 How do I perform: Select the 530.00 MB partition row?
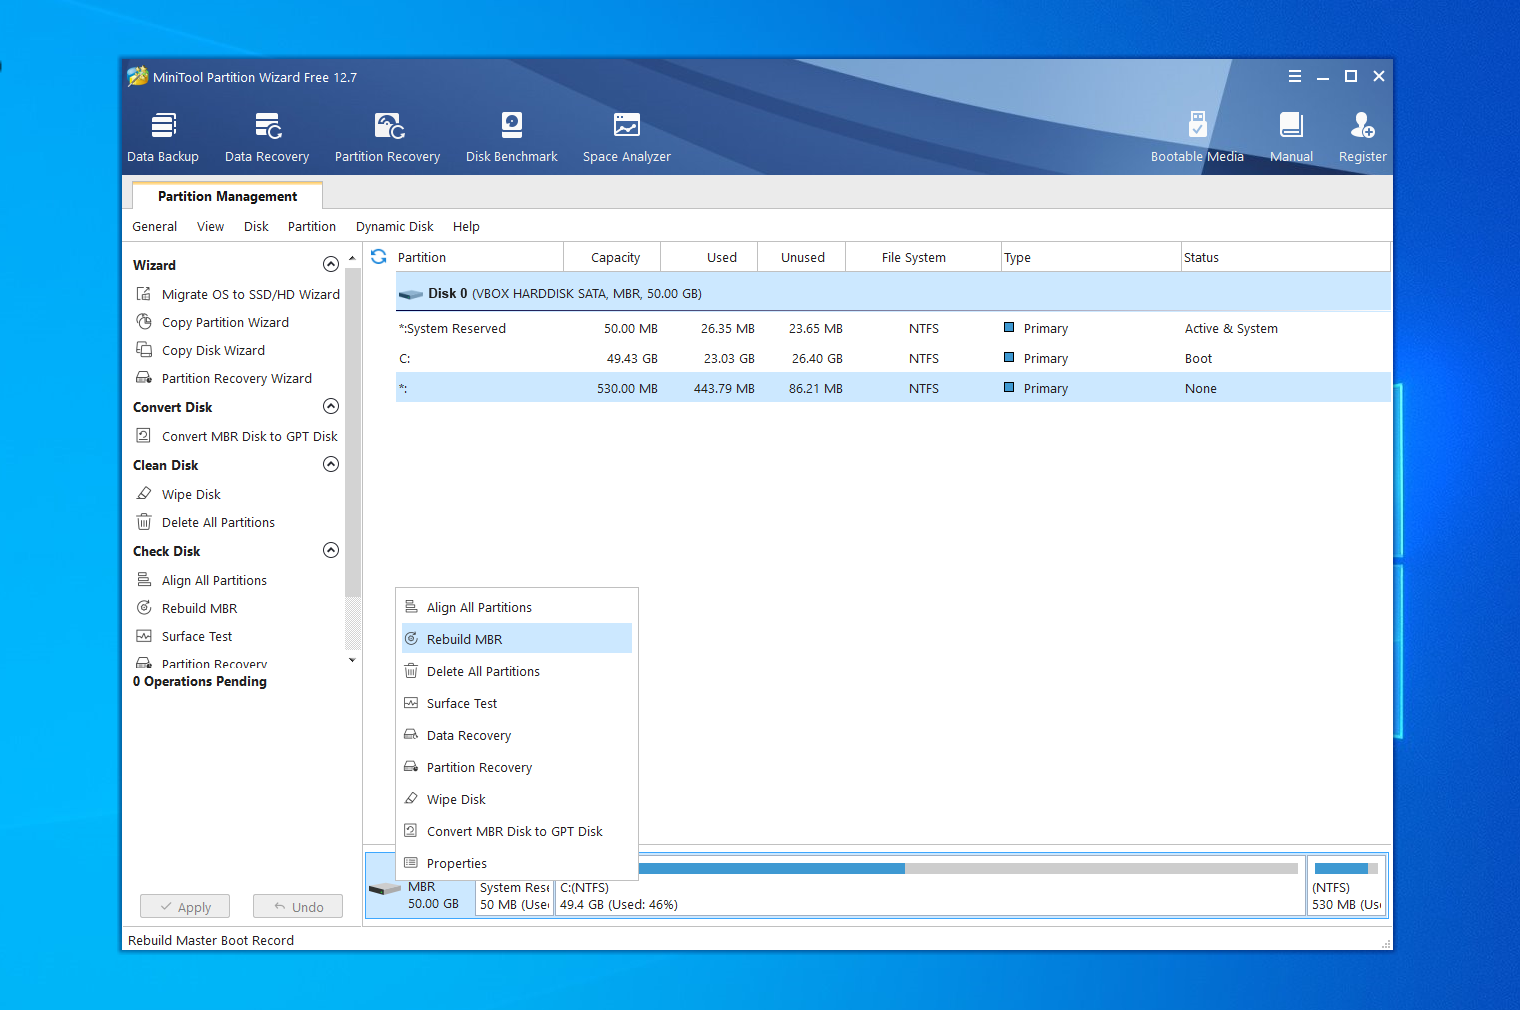point(893,388)
